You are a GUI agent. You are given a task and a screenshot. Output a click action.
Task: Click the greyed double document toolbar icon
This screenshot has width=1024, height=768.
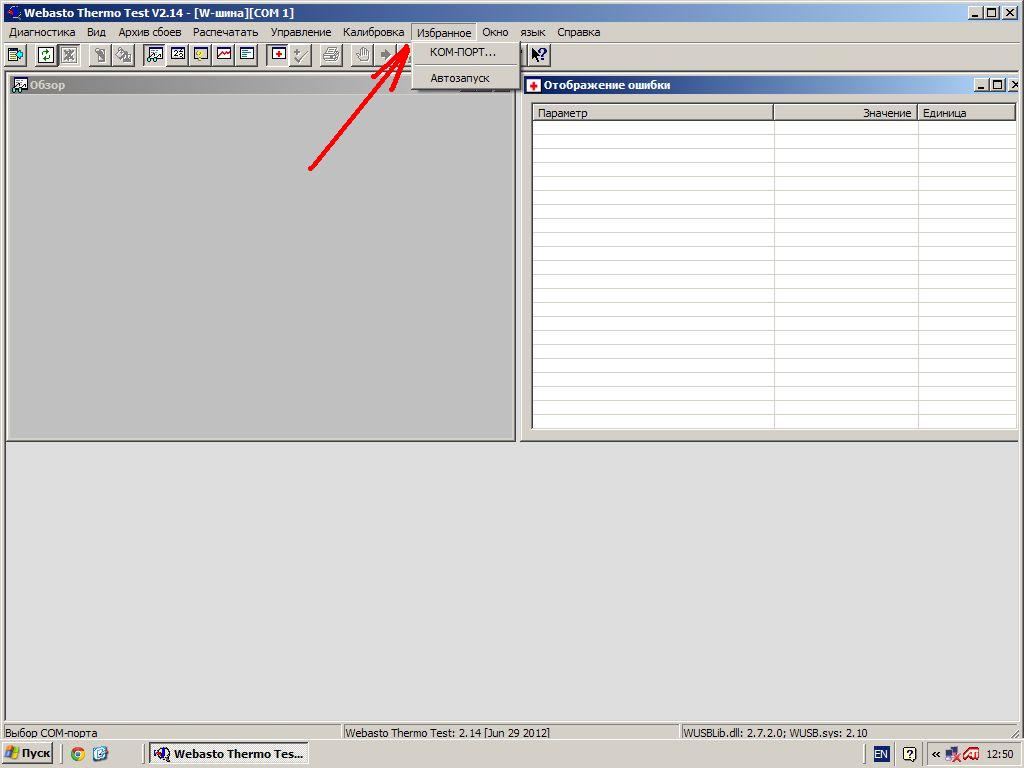(123, 55)
